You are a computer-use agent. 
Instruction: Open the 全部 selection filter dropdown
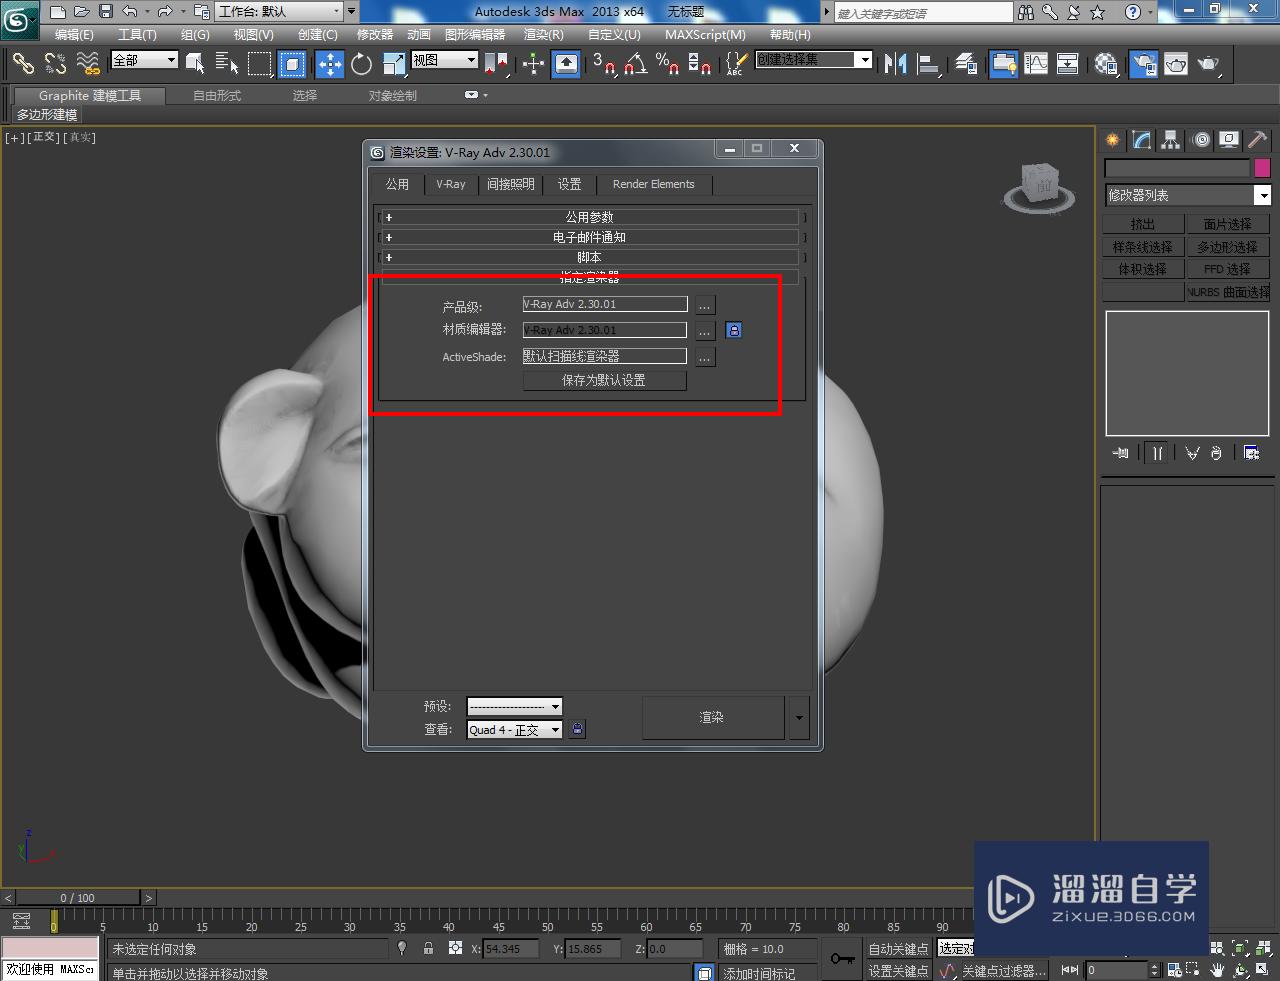pos(144,60)
